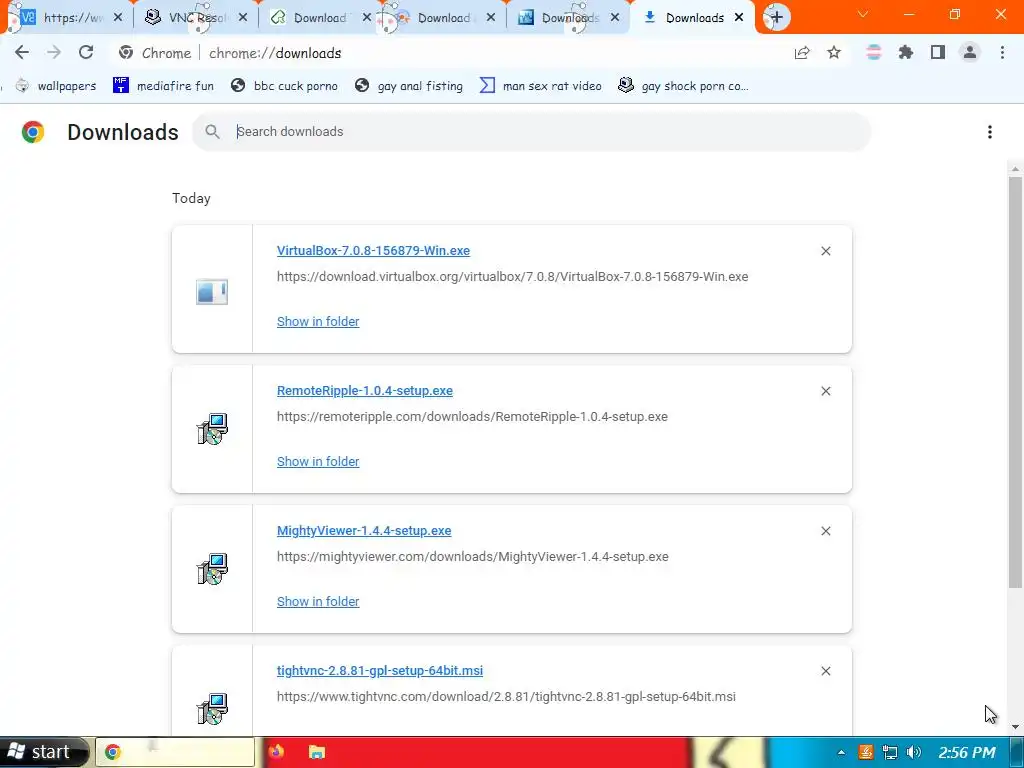Click the VirtualBox installer file icon
The height and width of the screenshot is (768, 1024).
[x=212, y=291]
